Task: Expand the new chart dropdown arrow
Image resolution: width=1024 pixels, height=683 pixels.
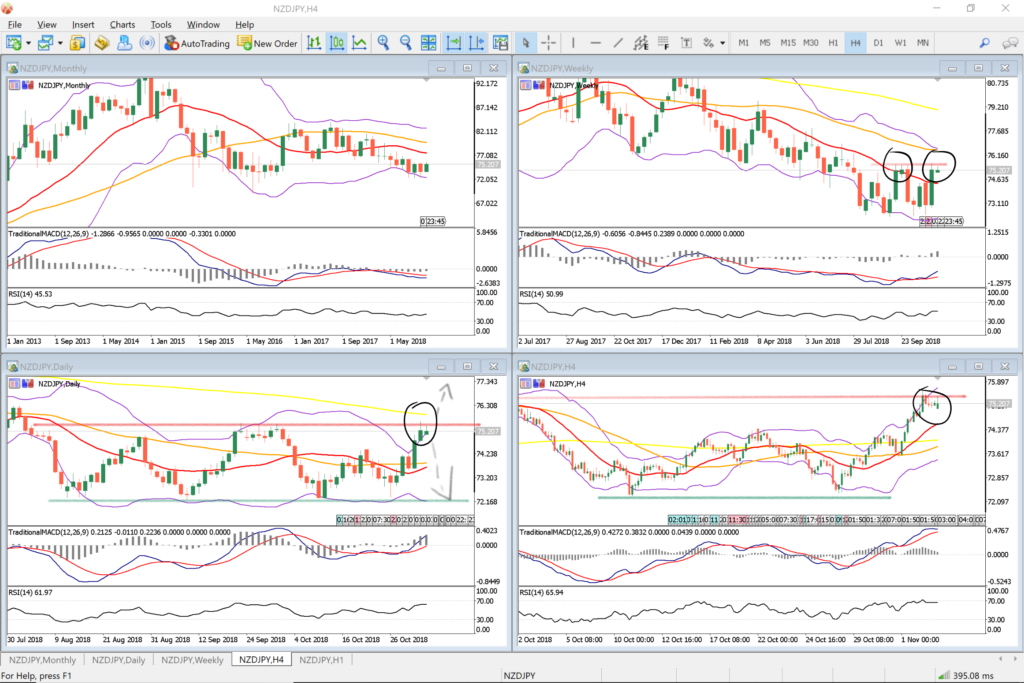Action: pyautogui.click(x=29, y=43)
